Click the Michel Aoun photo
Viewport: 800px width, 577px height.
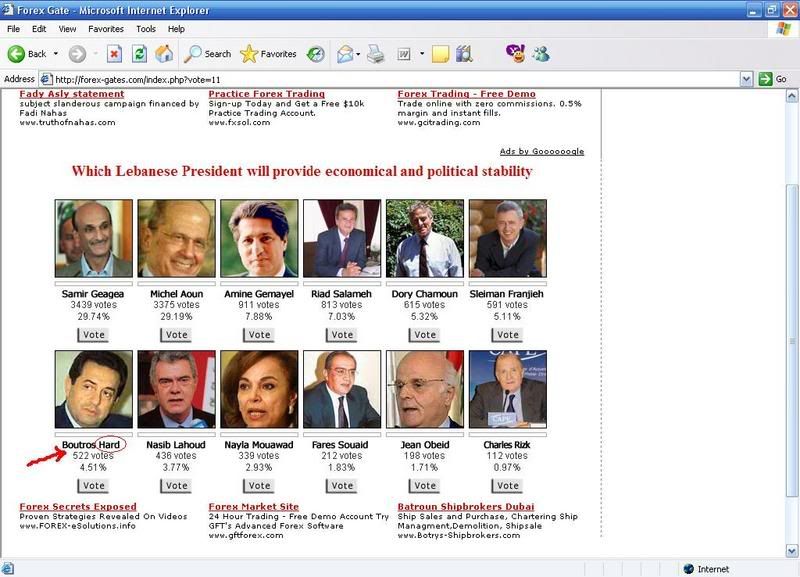(x=176, y=238)
